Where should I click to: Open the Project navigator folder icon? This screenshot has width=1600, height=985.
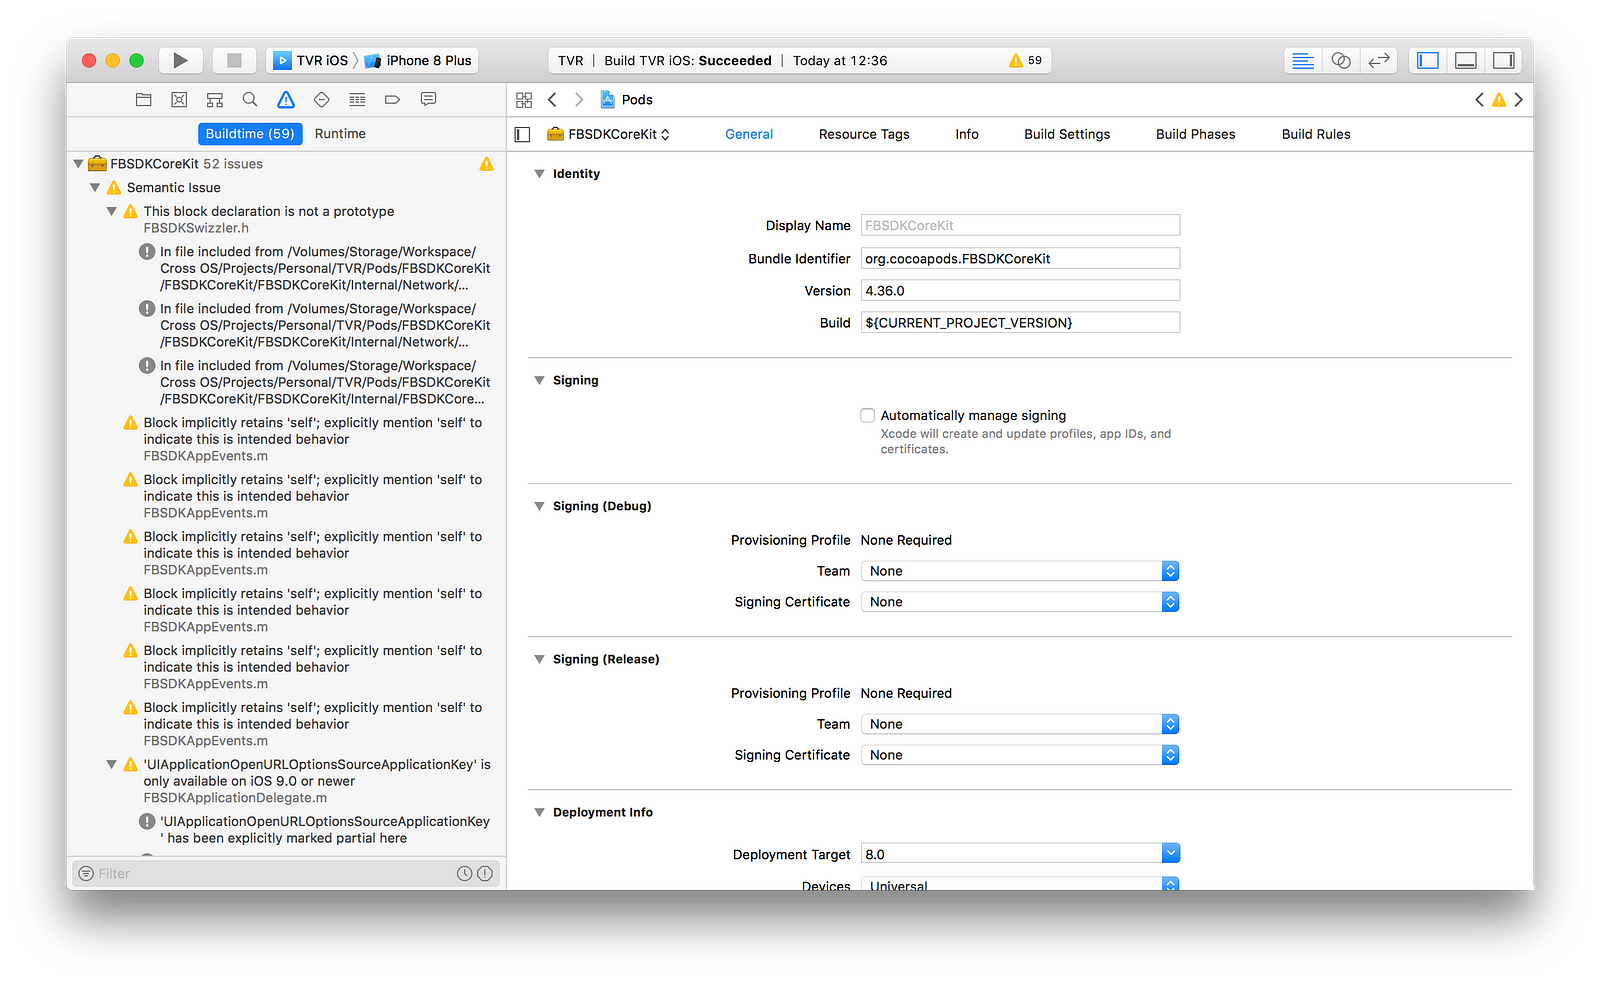tap(144, 99)
